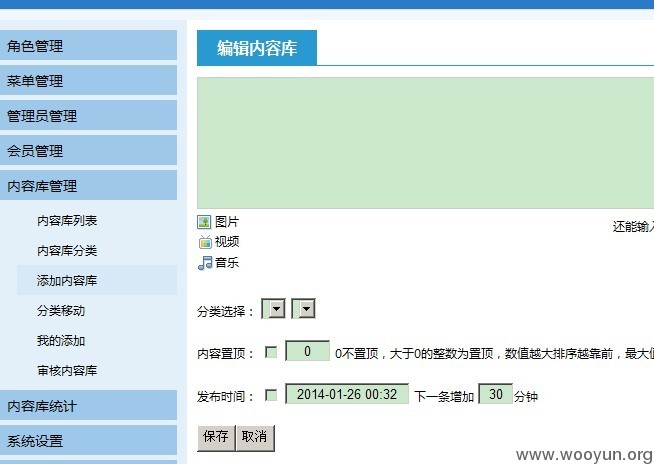Click the publish time field 2014-01-26 00:32
The image size is (654, 464).
[x=347, y=394]
